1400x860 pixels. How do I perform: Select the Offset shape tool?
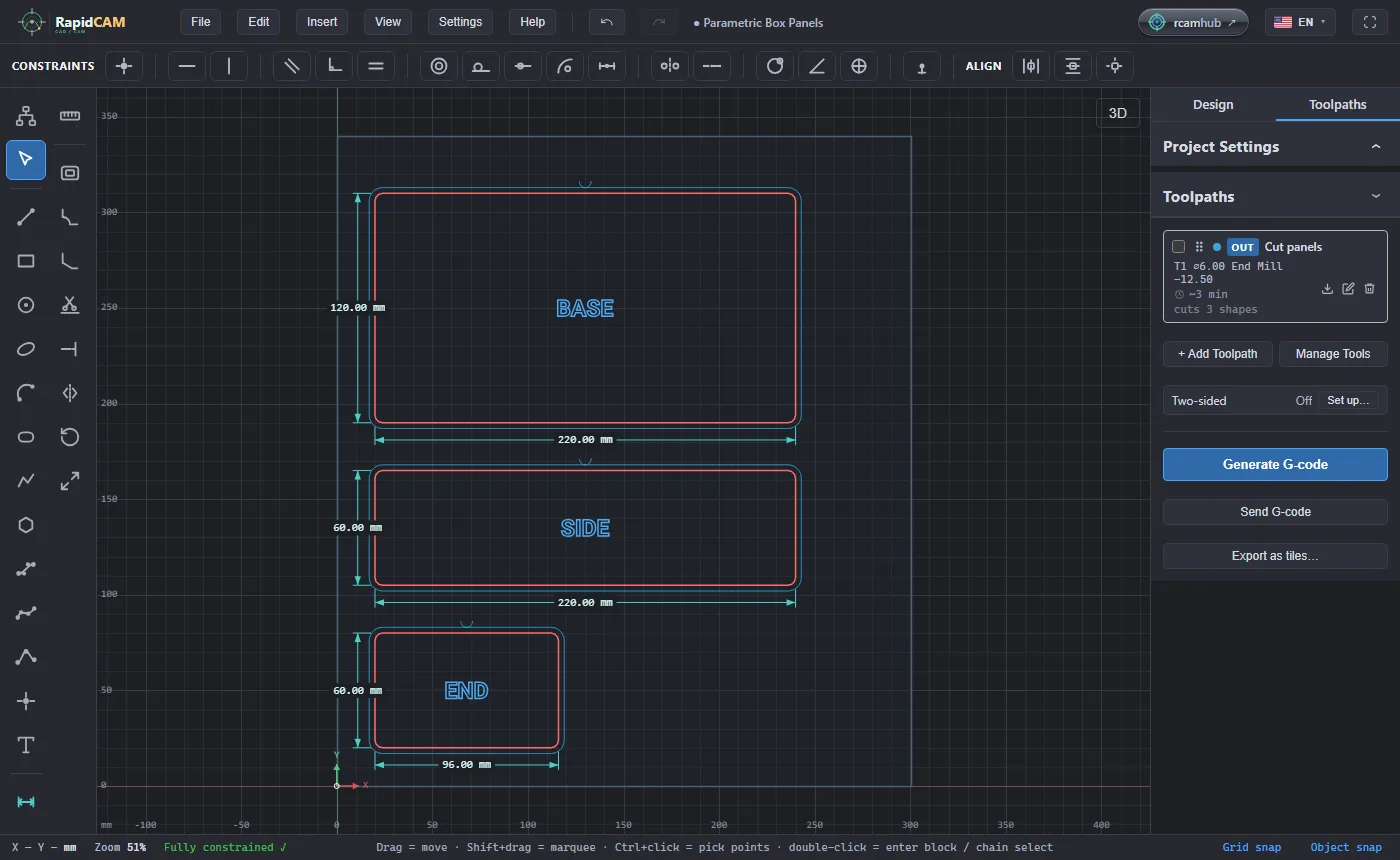[x=70, y=173]
